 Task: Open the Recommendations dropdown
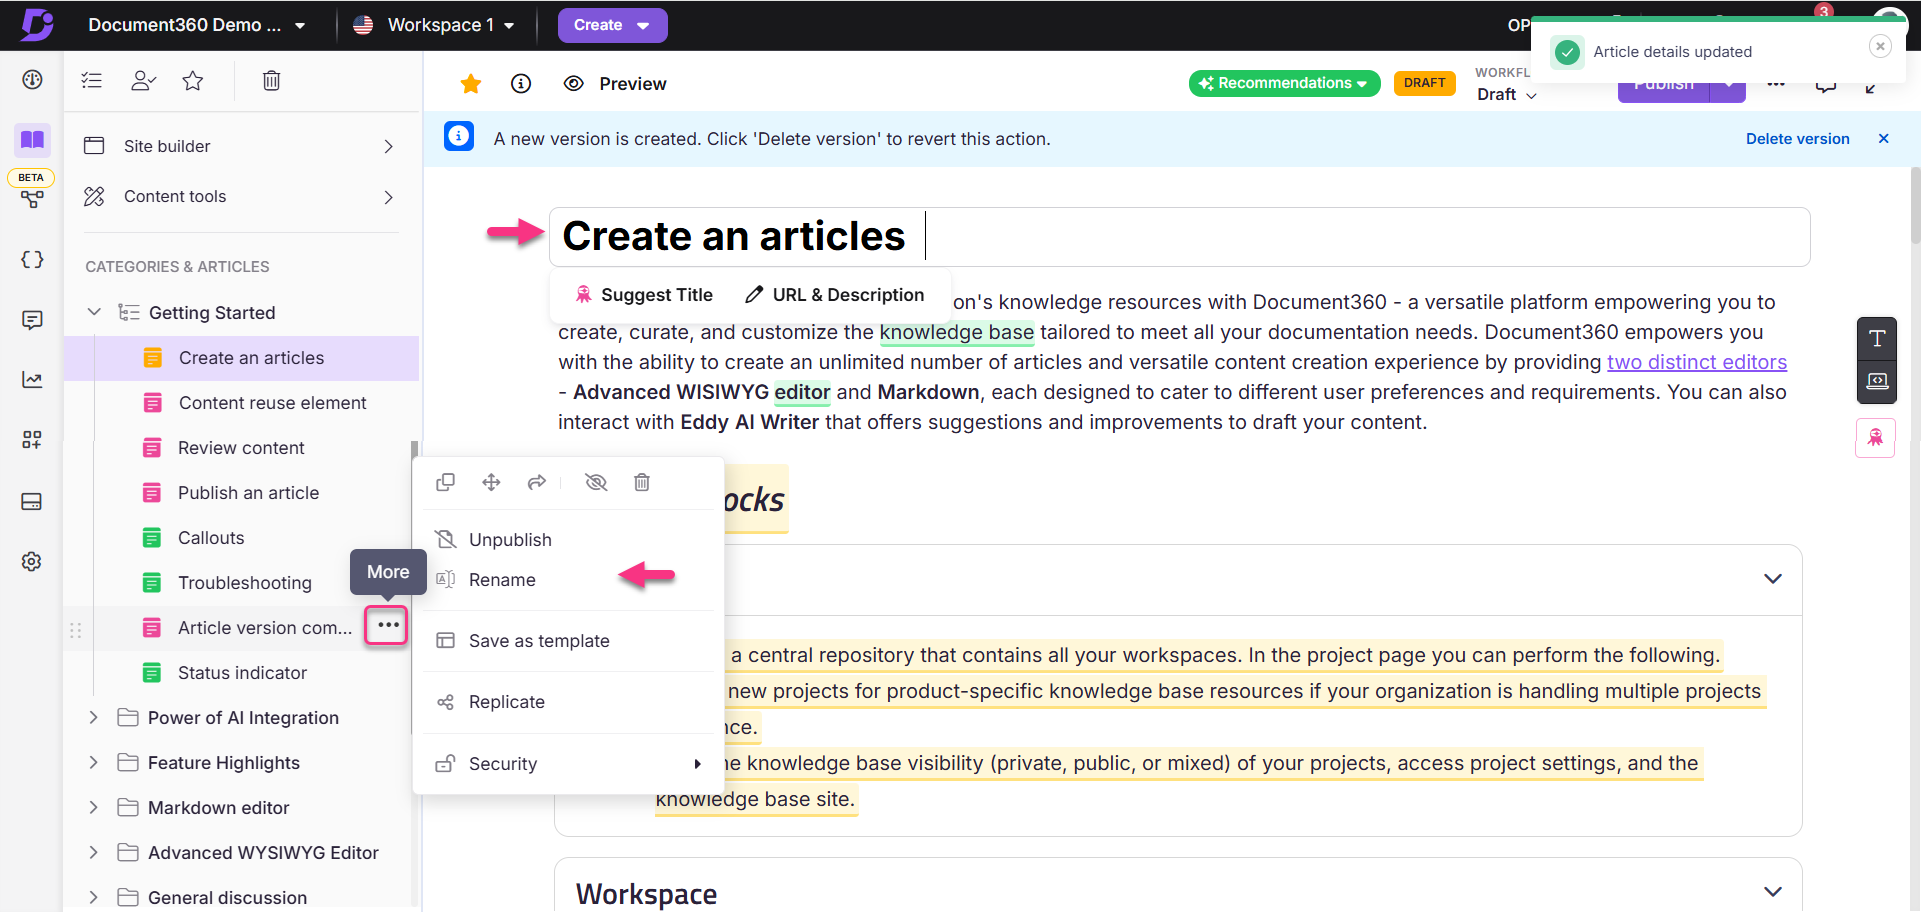coord(1284,83)
